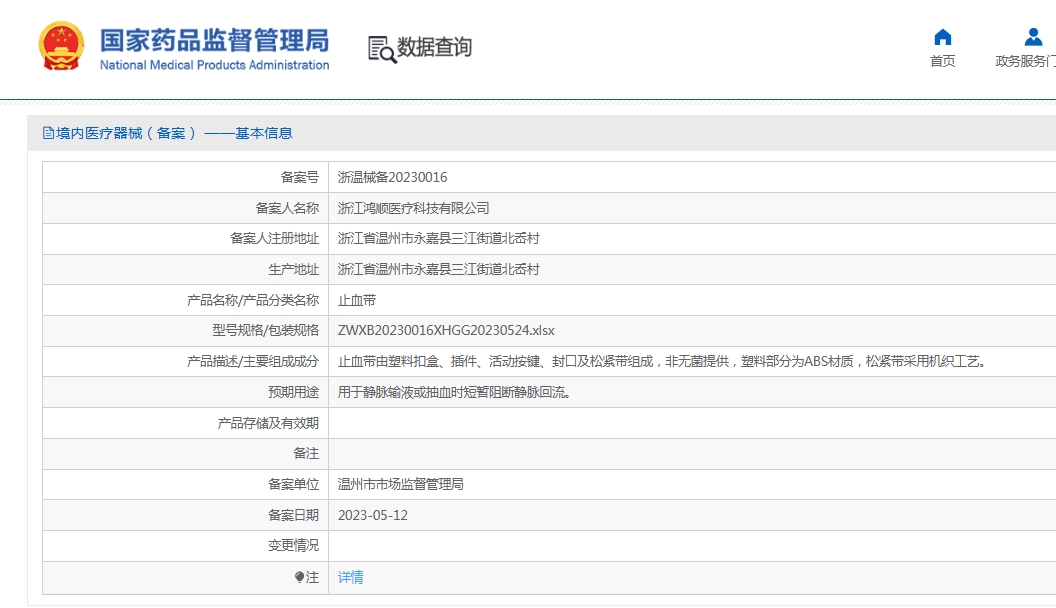This screenshot has width=1056, height=608.
Task: Open the 数据查询 search icon
Action: [x=382, y=50]
